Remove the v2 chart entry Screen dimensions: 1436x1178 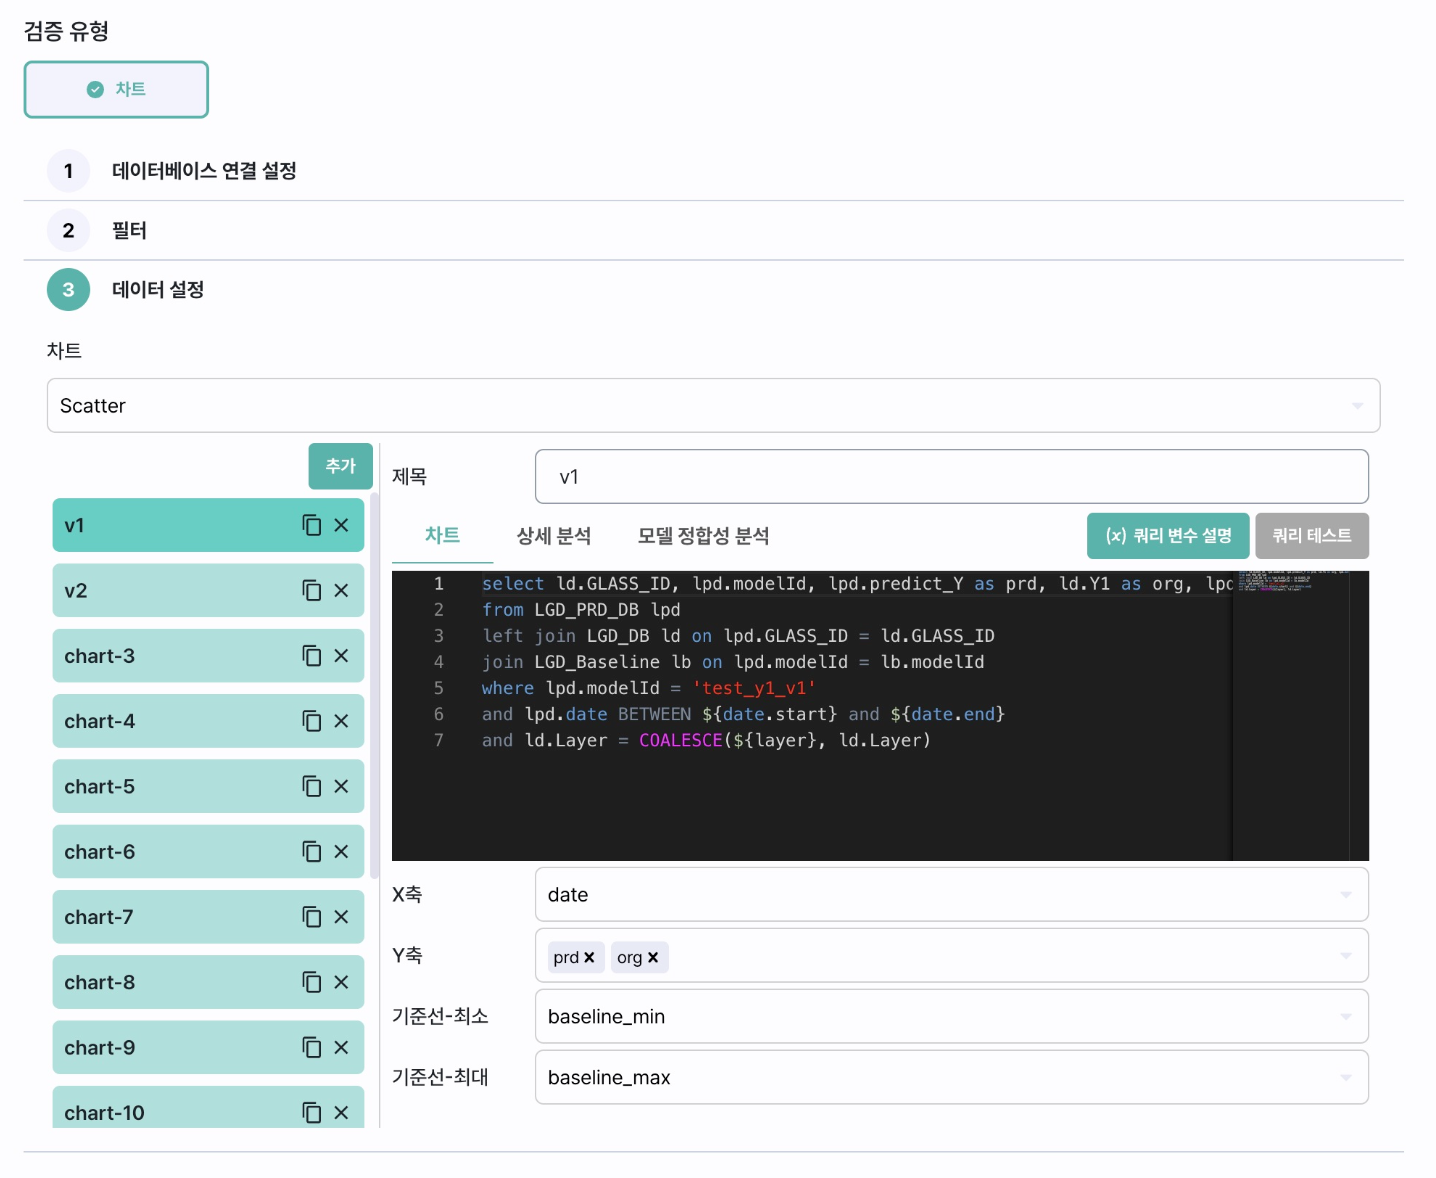click(x=341, y=590)
